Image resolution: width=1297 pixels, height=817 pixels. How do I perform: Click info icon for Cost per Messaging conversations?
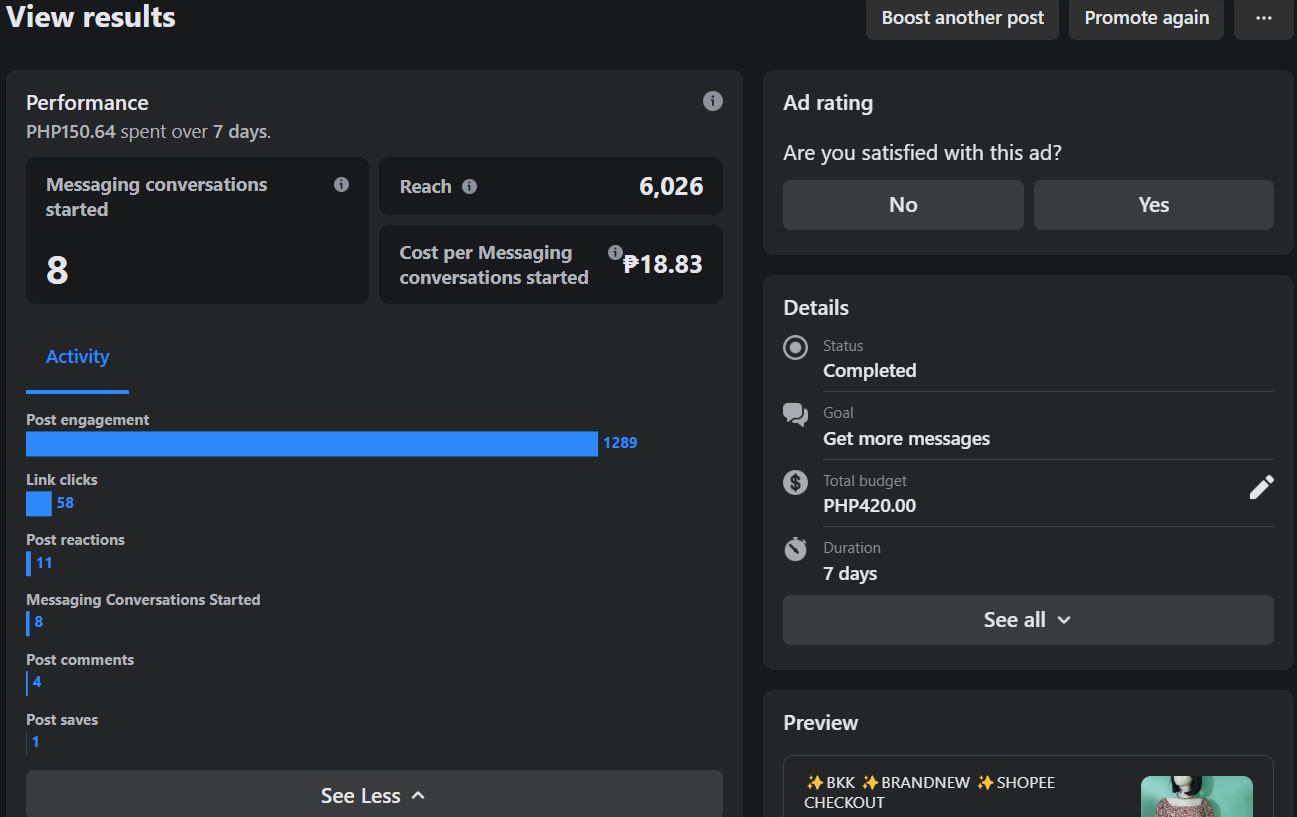[615, 253]
